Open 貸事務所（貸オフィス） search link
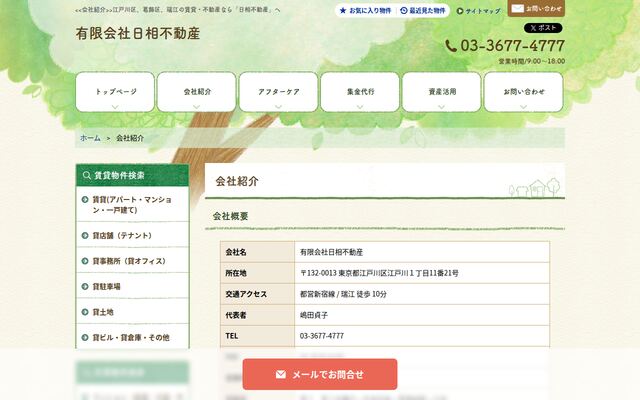The image size is (640, 400). click(x=133, y=261)
